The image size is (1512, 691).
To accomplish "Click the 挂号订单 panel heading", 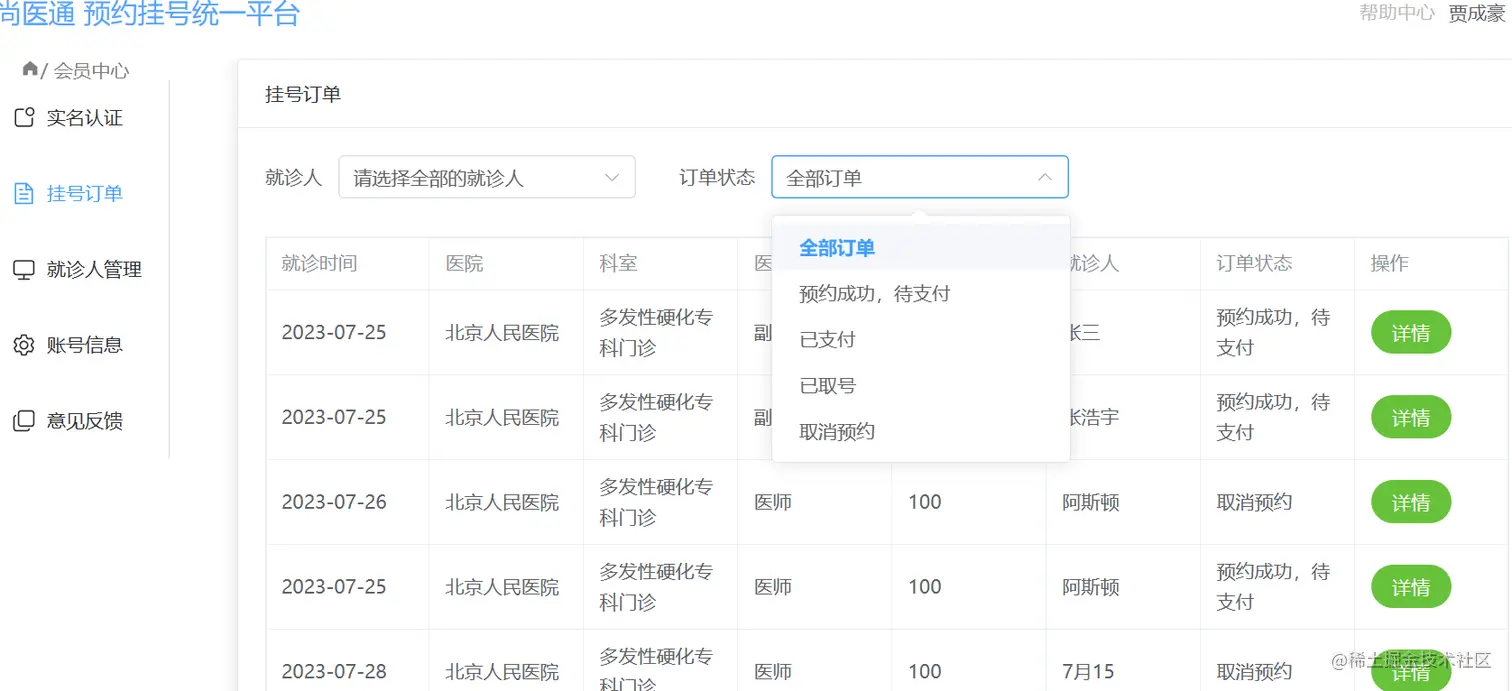I will [303, 94].
